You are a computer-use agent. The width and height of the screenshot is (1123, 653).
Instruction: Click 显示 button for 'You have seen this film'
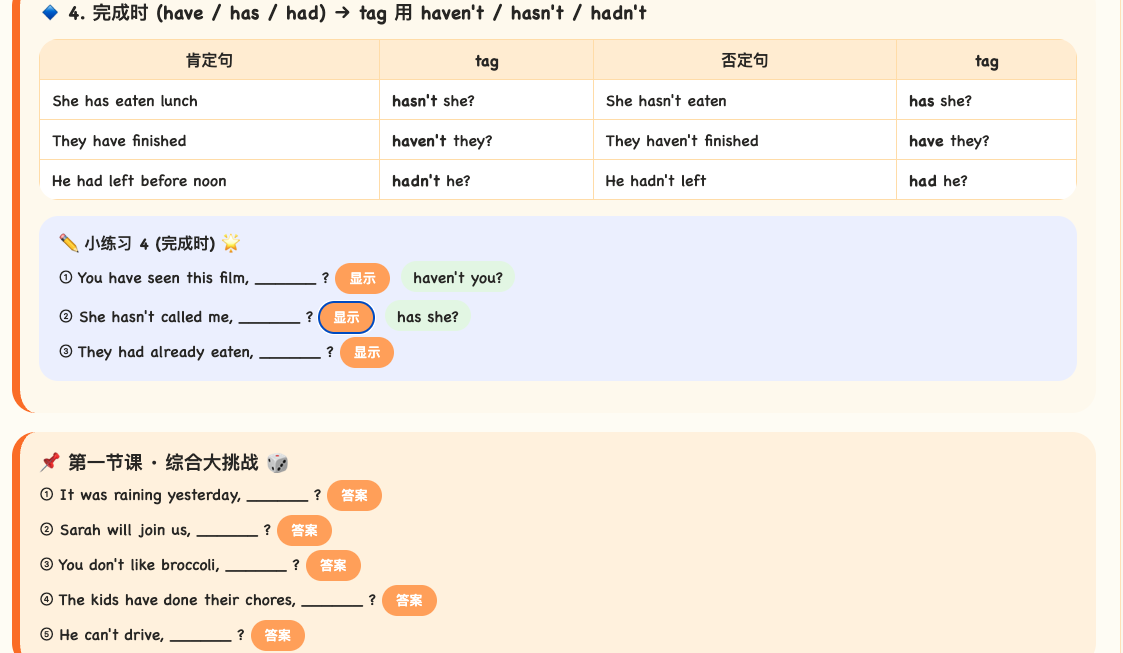pos(362,279)
